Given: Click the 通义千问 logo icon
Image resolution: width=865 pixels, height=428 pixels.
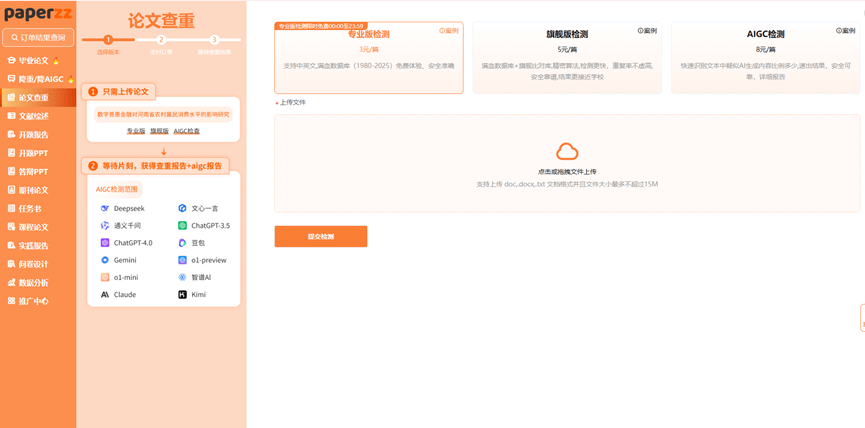Looking at the screenshot, I should click(105, 226).
